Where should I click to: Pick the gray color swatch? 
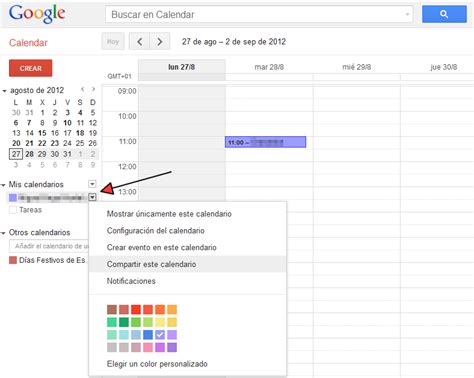(x=112, y=347)
